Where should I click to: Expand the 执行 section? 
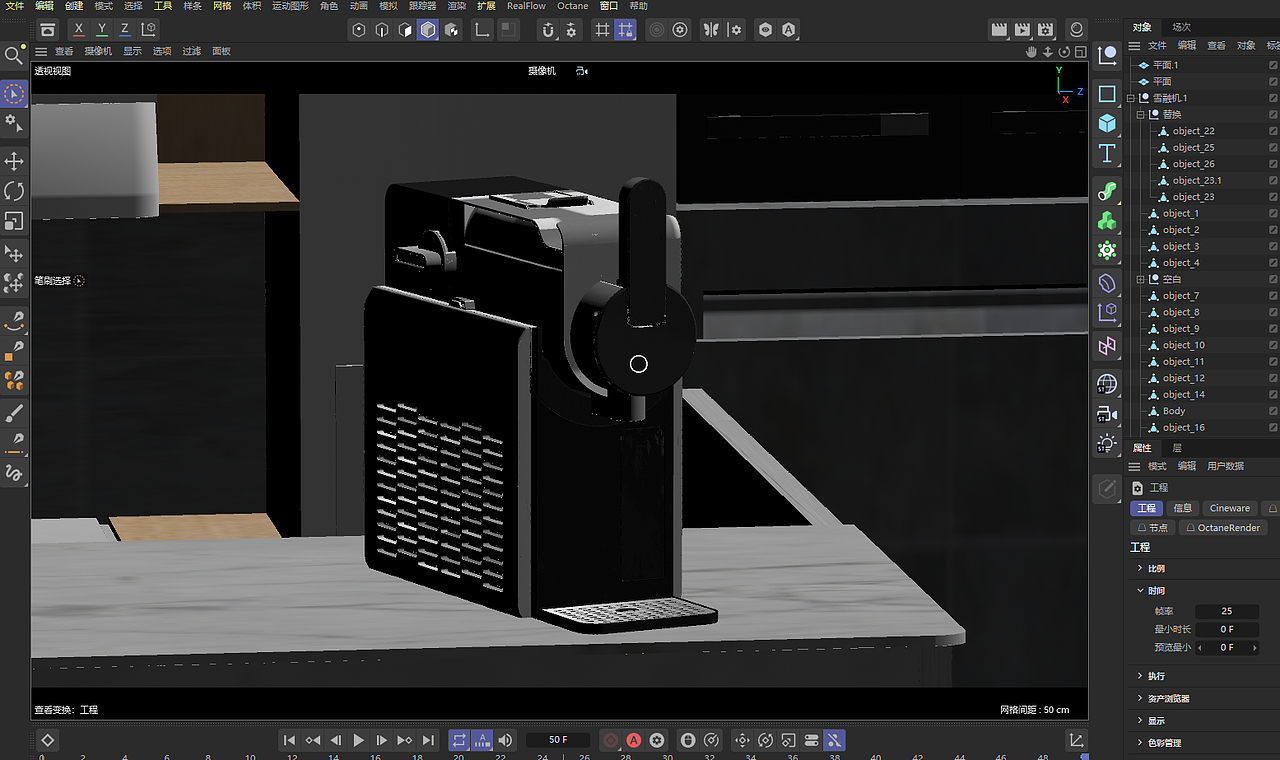point(1141,676)
